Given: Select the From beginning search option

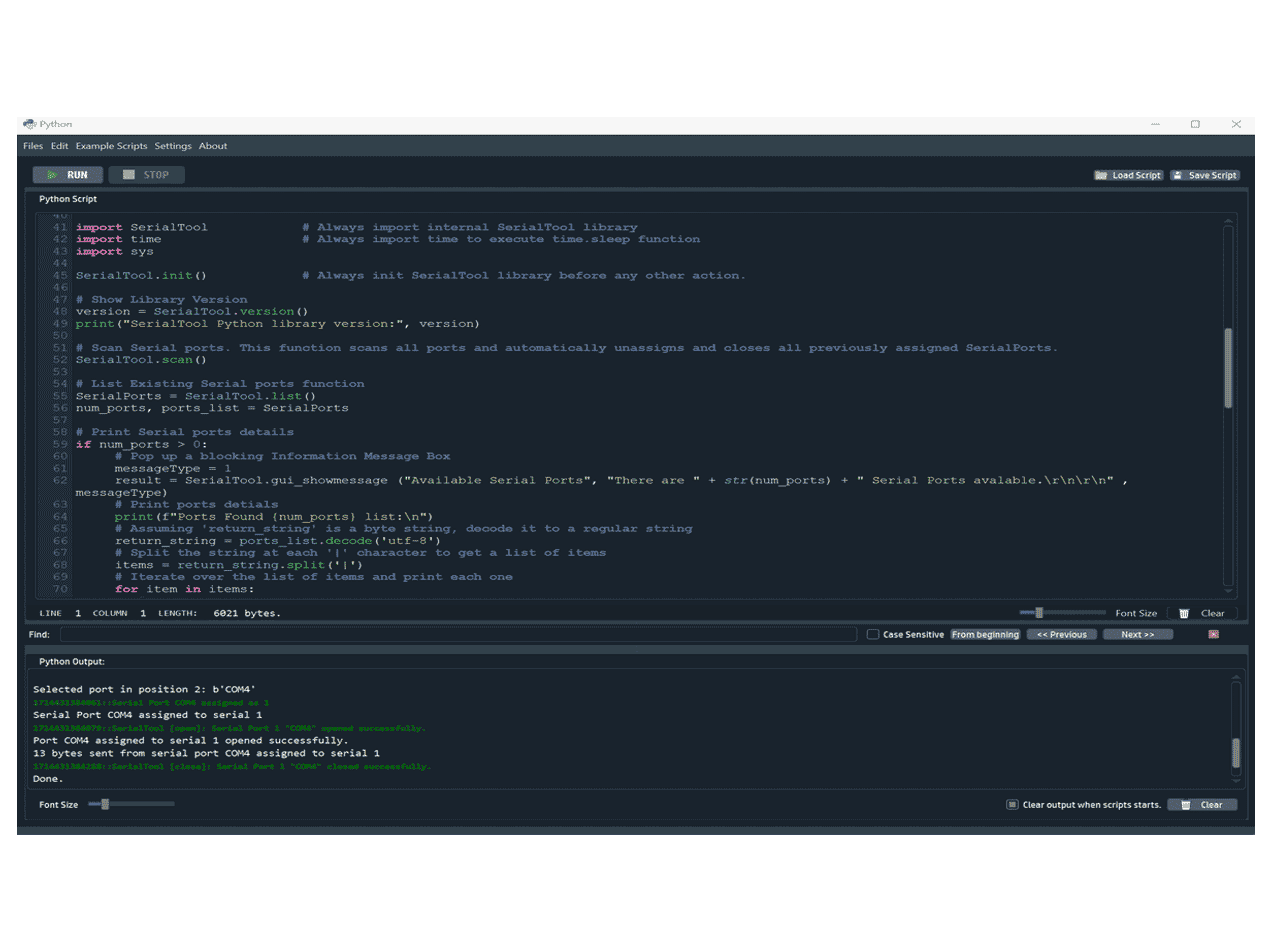Looking at the screenshot, I should (985, 635).
